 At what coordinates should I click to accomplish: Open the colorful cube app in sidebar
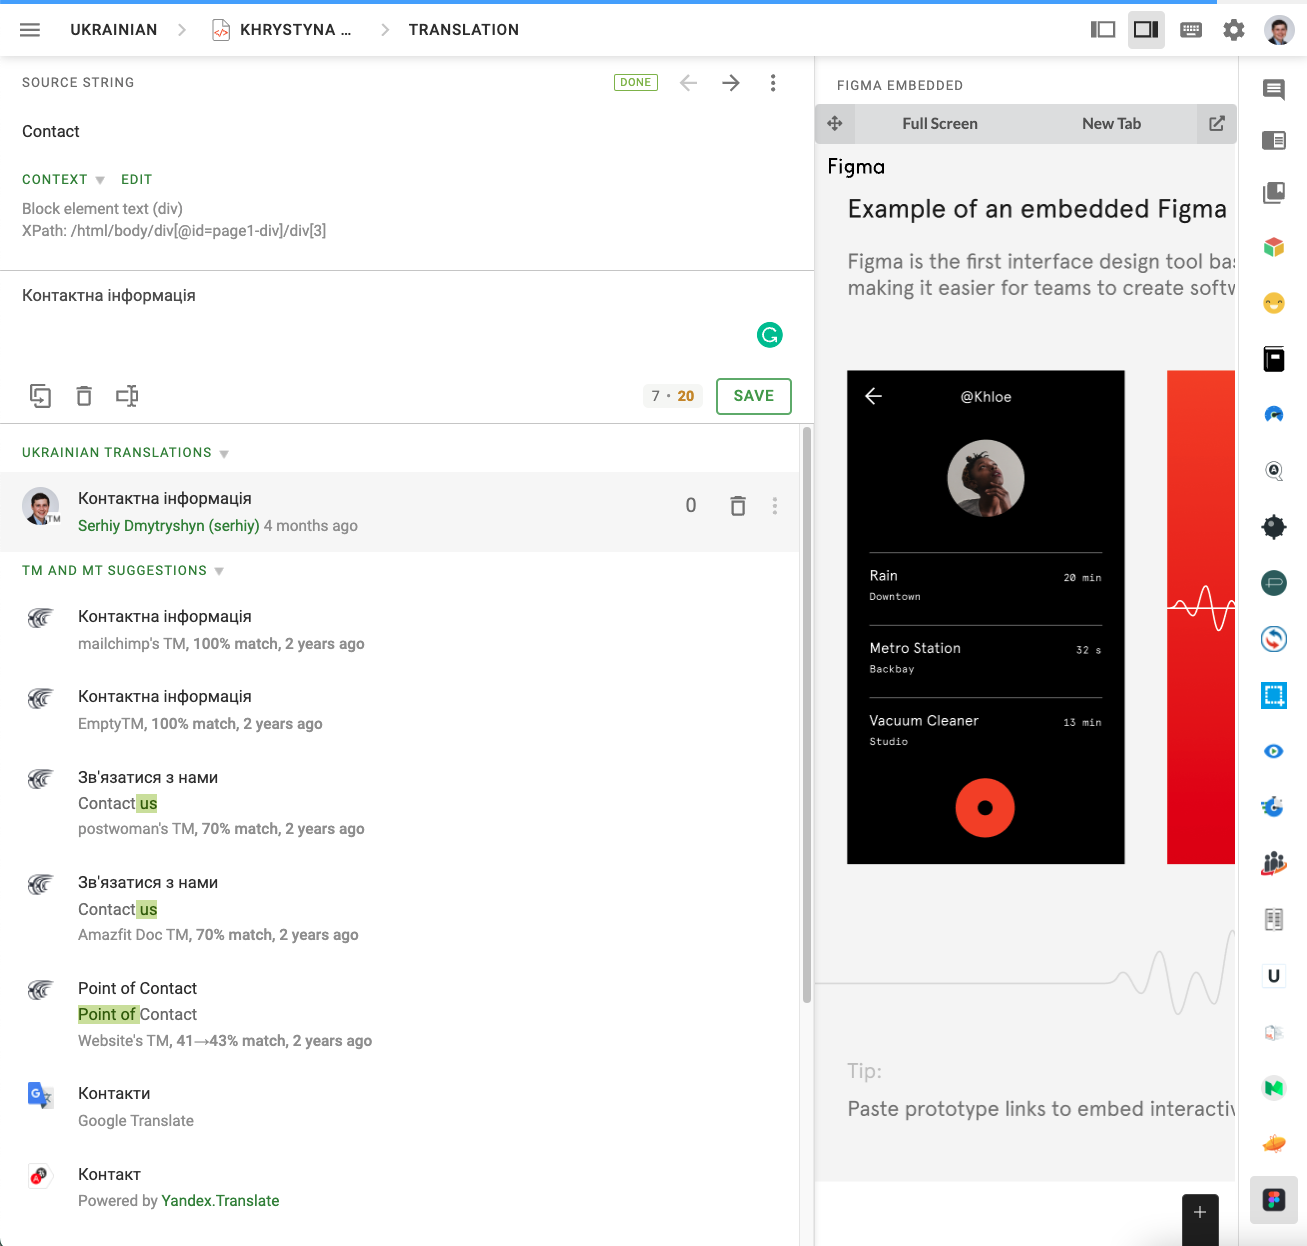tap(1274, 247)
